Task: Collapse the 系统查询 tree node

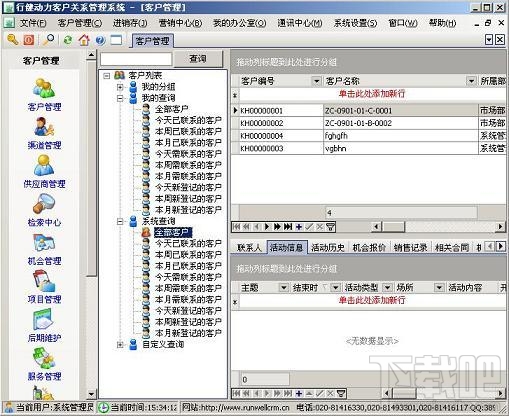Action: (120, 222)
